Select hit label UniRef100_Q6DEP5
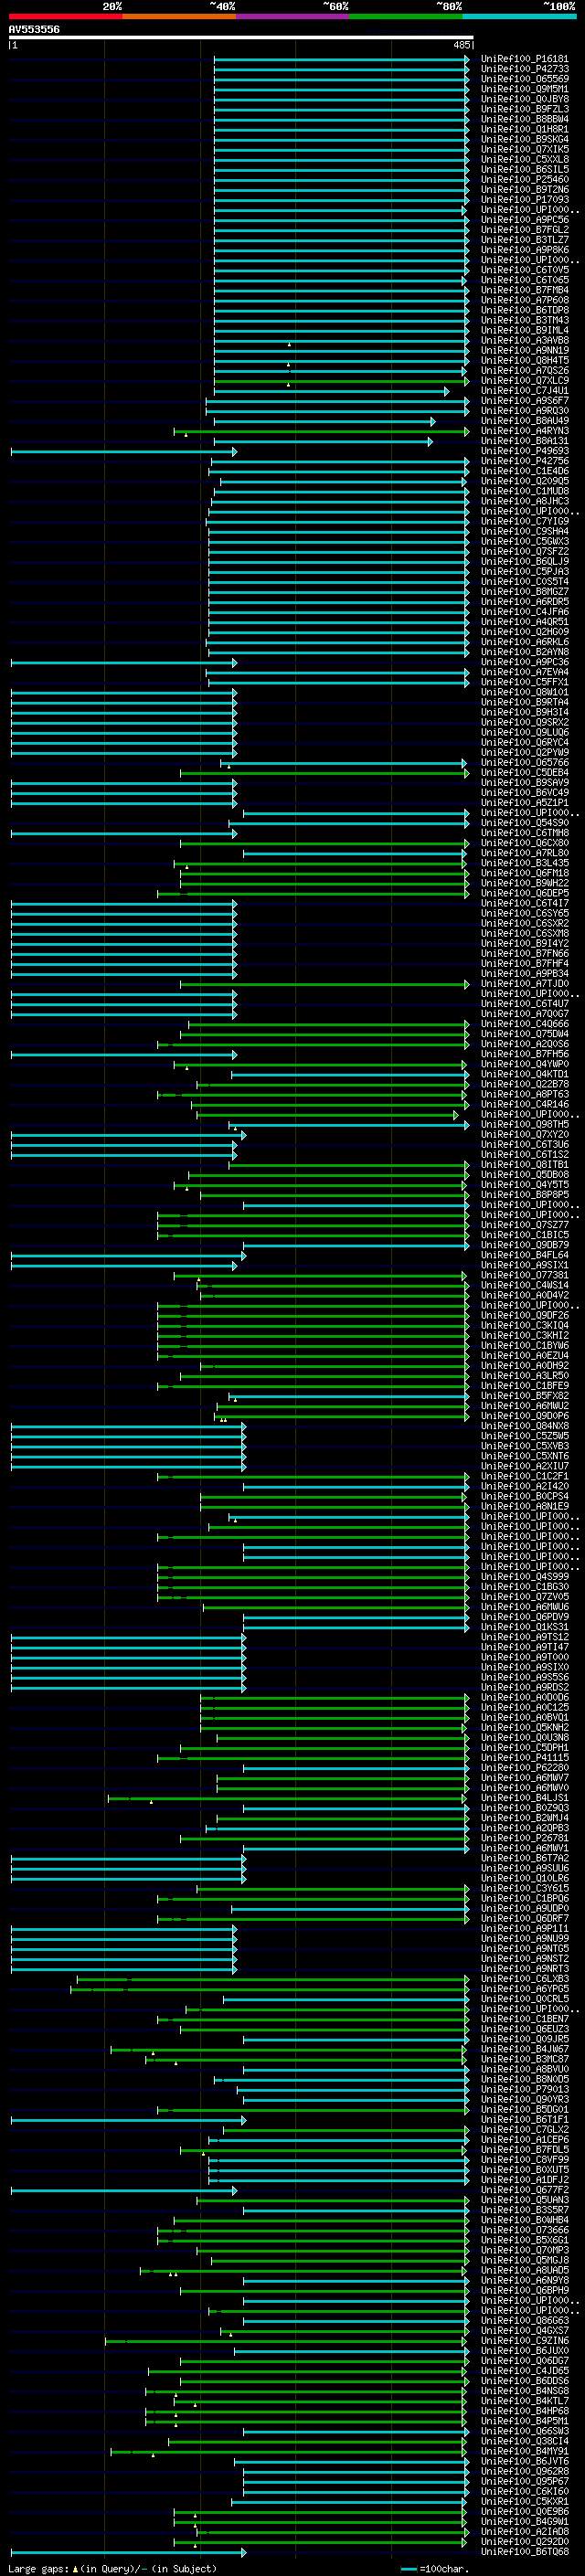Image resolution: width=585 pixels, height=2576 pixels. pyautogui.click(x=524, y=893)
